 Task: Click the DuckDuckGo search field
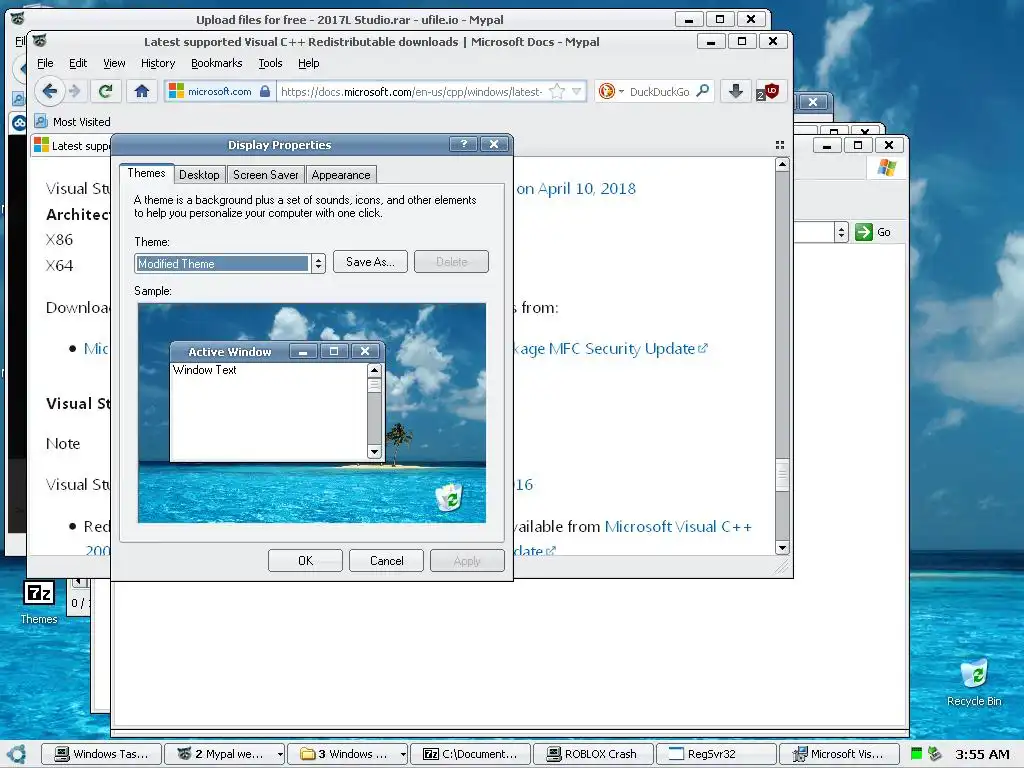658,91
